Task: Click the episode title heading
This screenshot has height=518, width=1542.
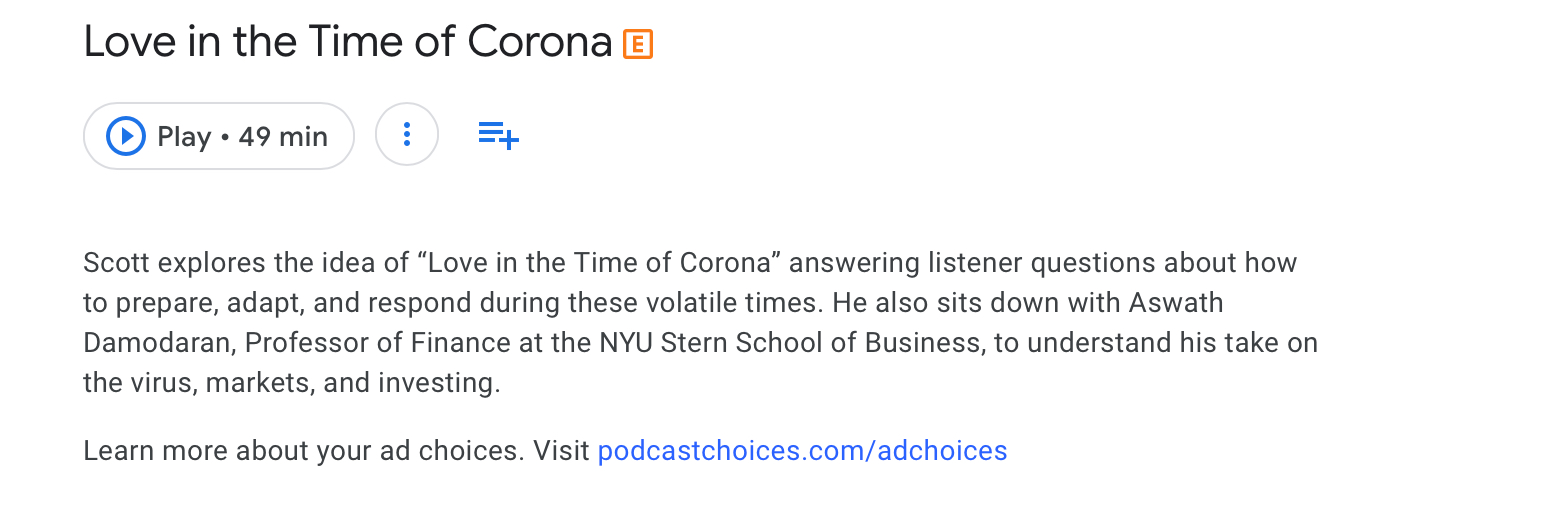Action: click(x=347, y=43)
